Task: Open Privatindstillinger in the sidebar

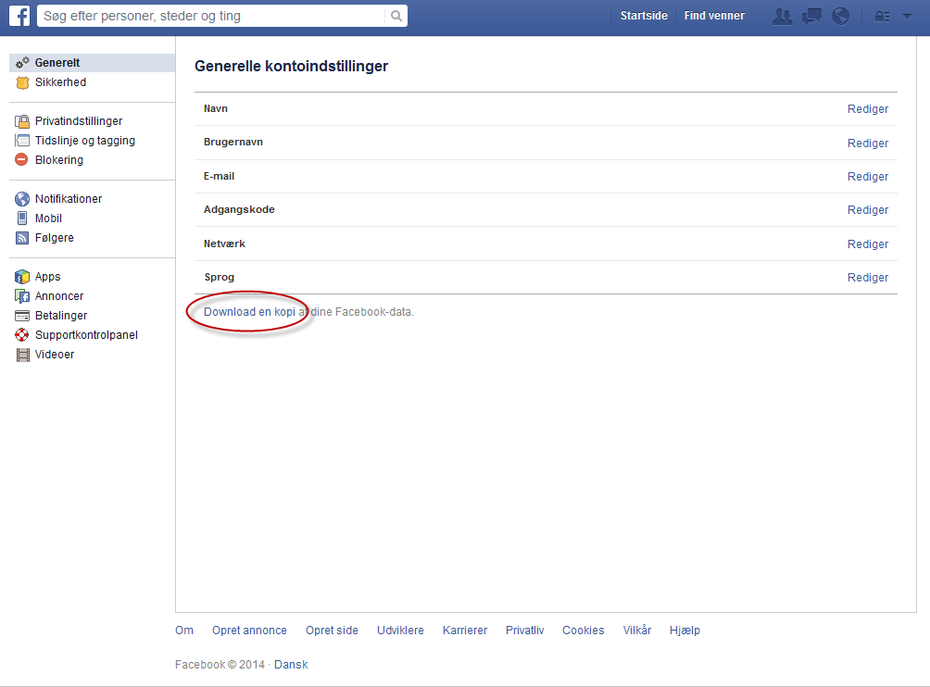Action: (78, 121)
